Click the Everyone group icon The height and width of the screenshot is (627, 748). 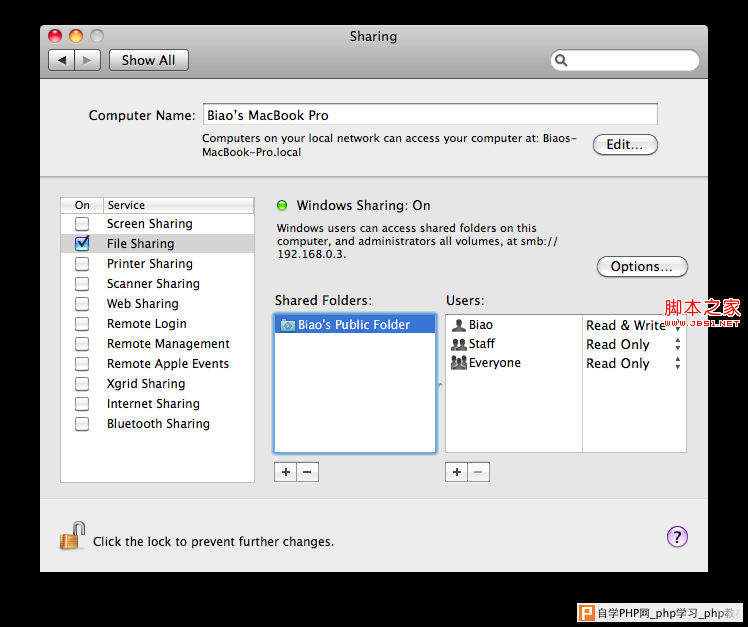coord(458,363)
